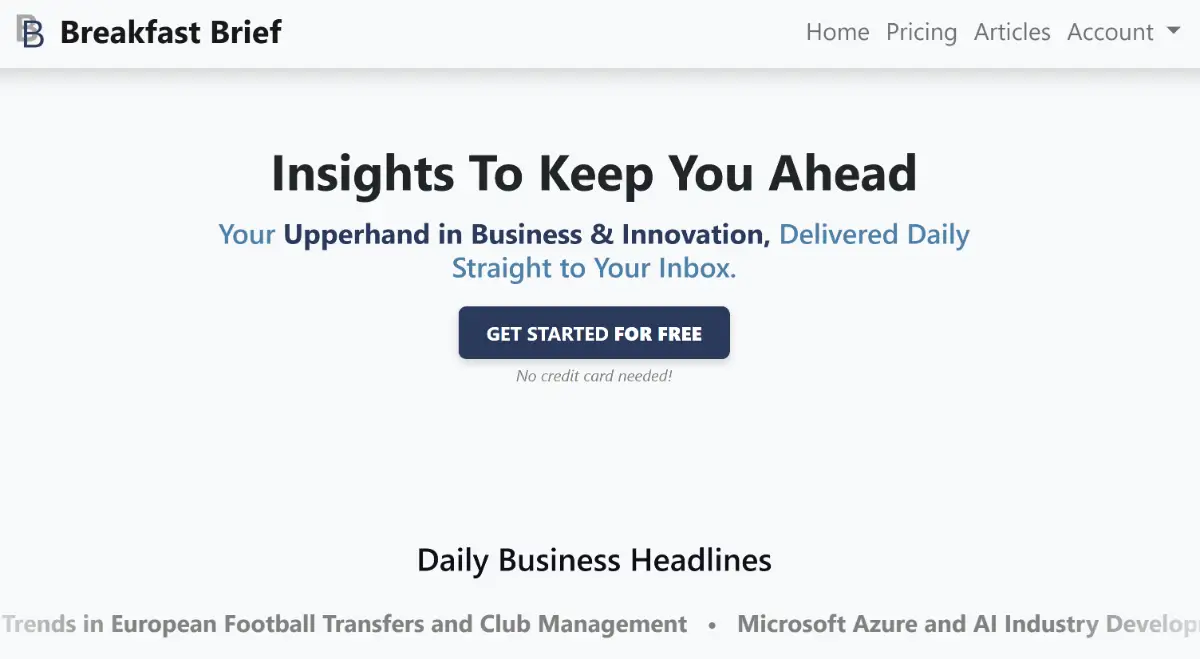
Task: Click the tagline's first word 'Your'
Action: pyautogui.click(x=247, y=235)
